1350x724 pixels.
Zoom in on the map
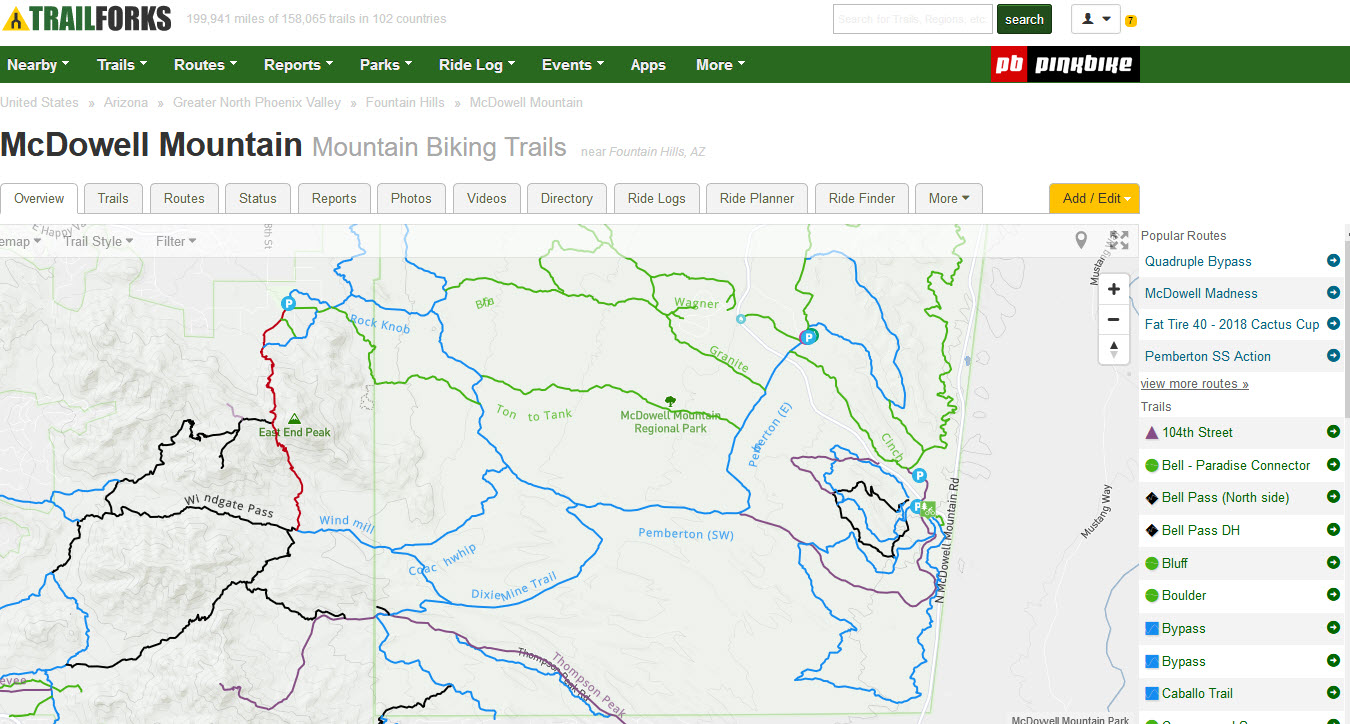[1114, 290]
